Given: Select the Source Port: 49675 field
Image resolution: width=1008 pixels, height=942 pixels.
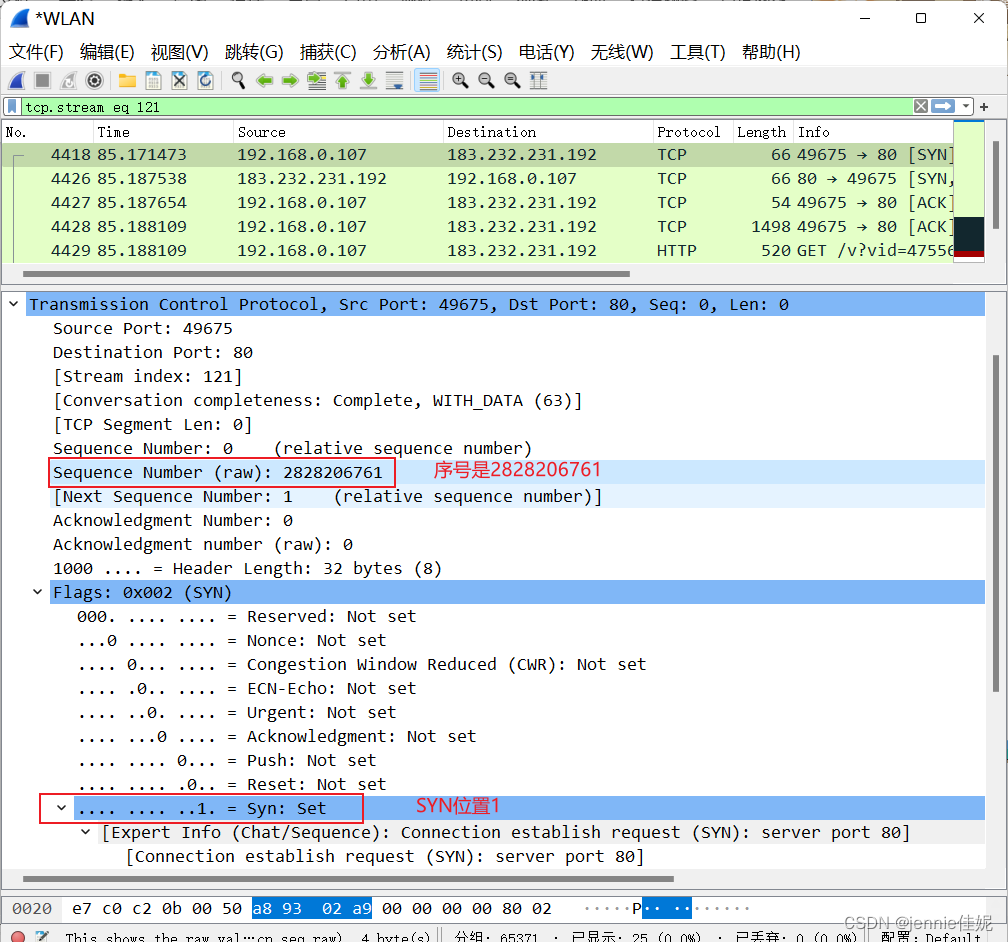Looking at the screenshot, I should click(x=143, y=329).
